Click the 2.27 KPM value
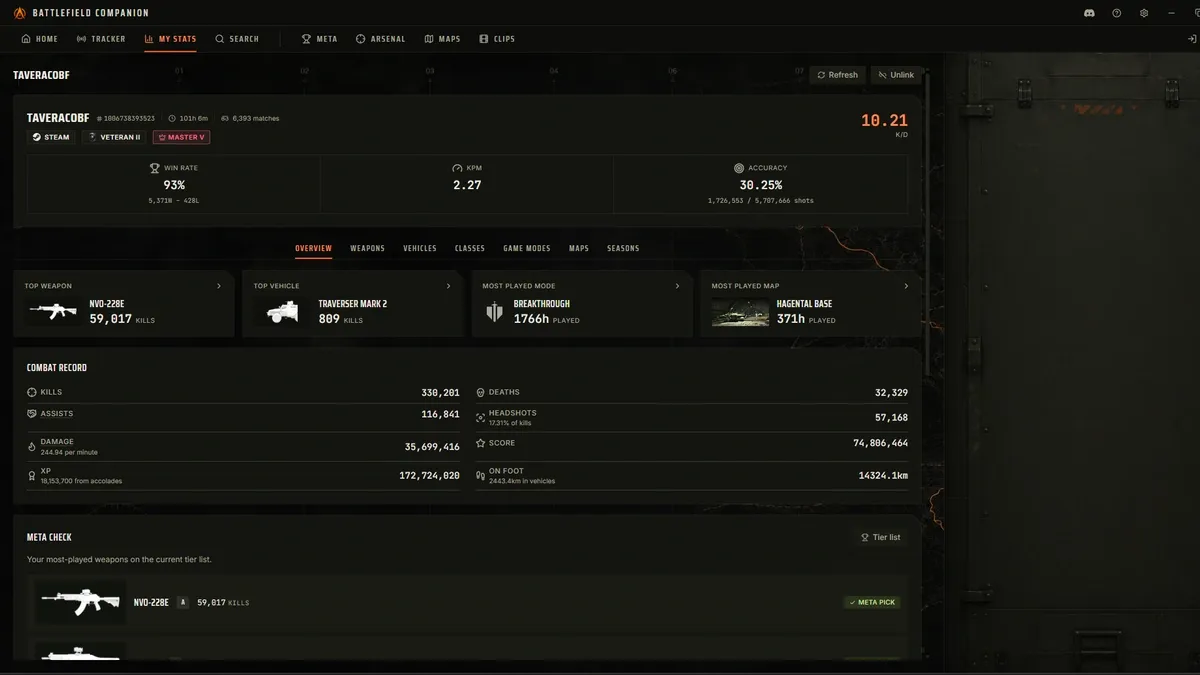This screenshot has width=1200, height=675. [x=467, y=185]
